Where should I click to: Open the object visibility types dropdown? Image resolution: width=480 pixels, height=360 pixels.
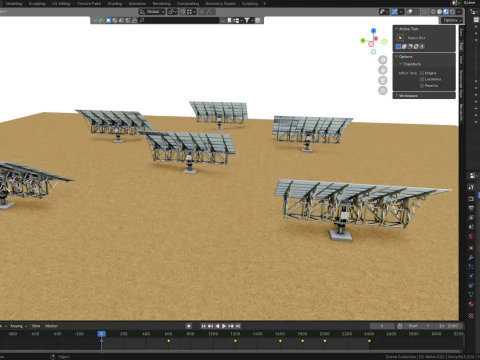click(384, 12)
